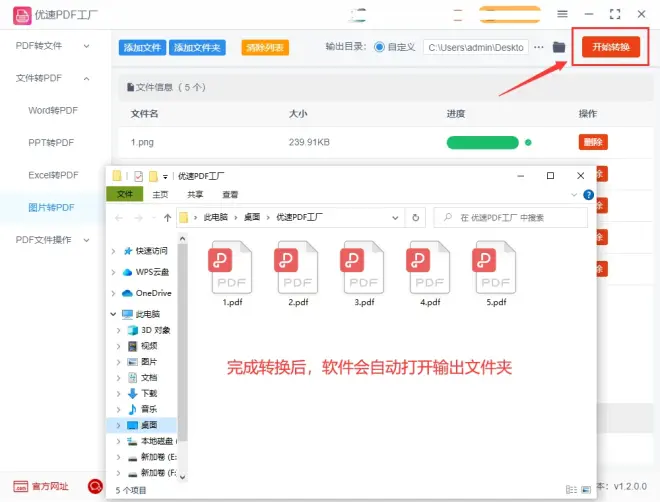The width and height of the screenshot is (660, 502).
Task: Collapse the 文件转PDF sidebar section
Action: click(88, 78)
